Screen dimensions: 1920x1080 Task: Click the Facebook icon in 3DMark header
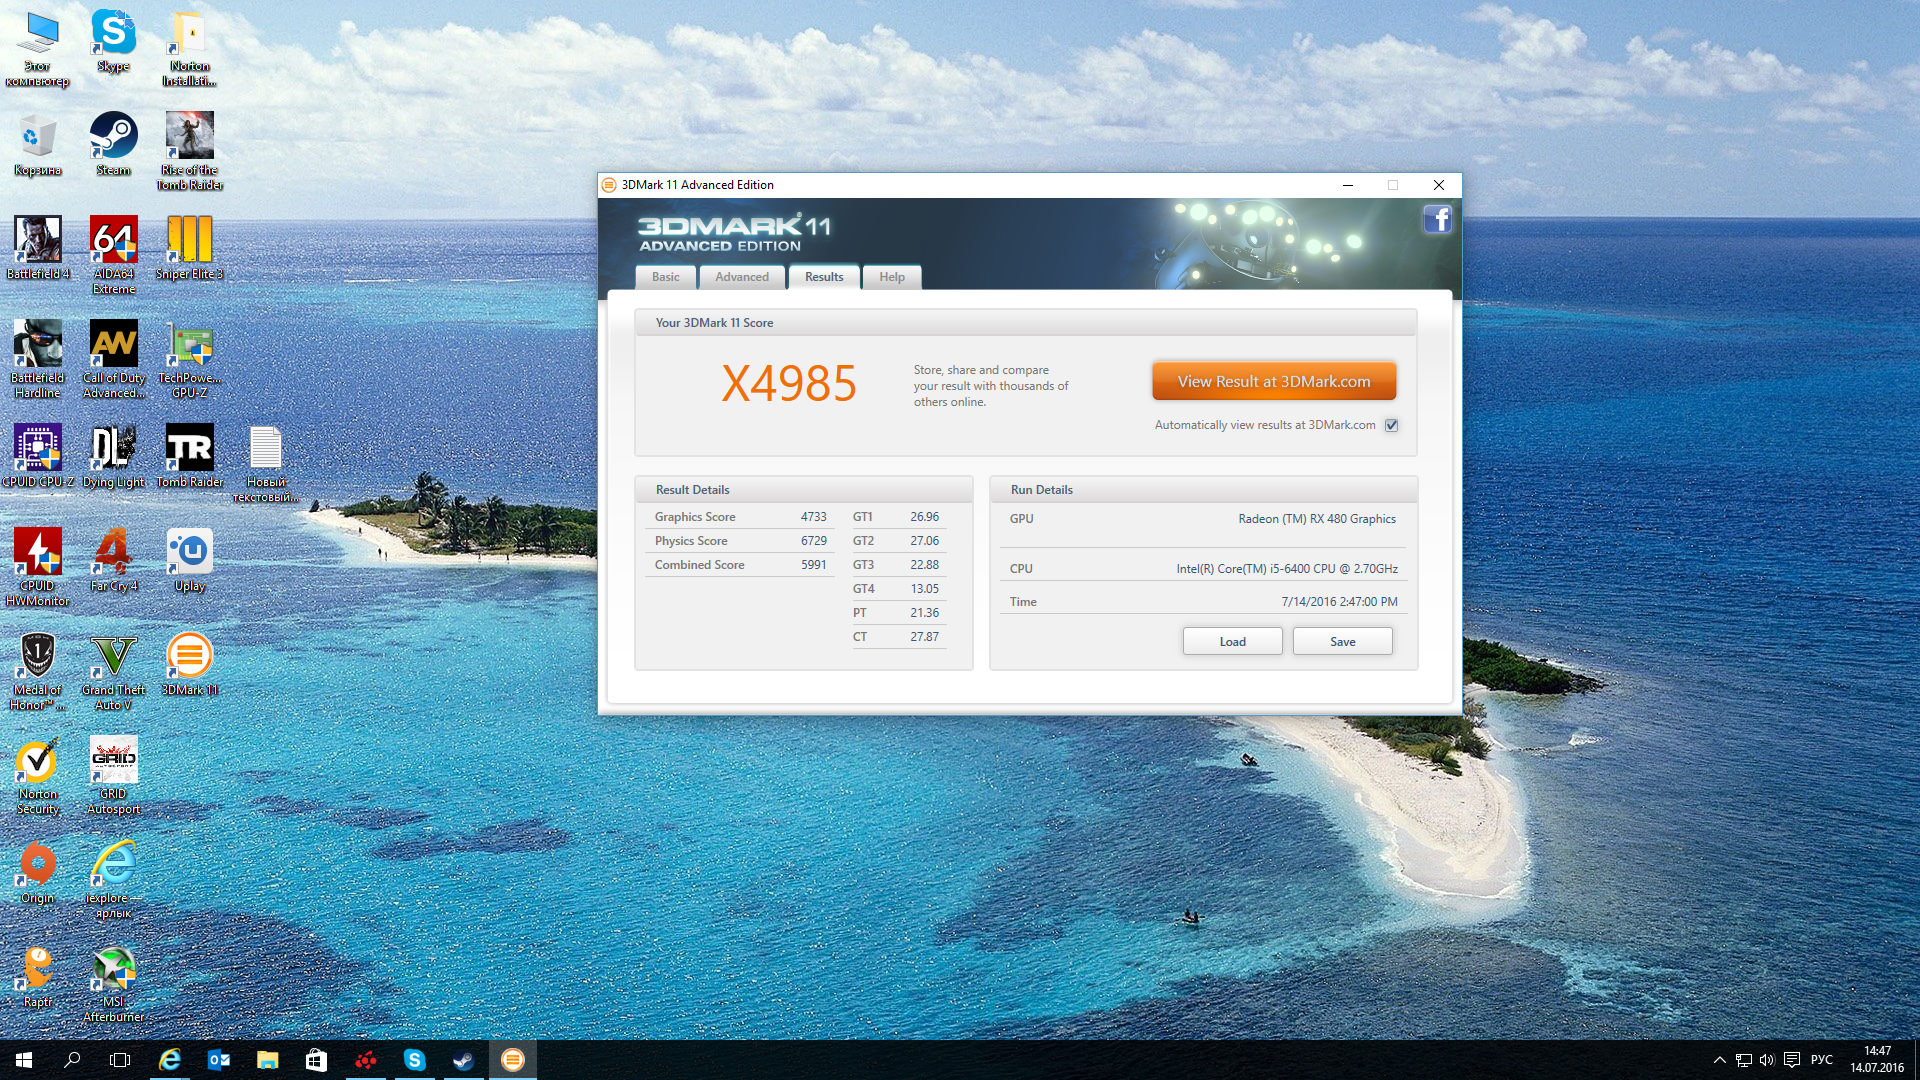[x=1437, y=219]
